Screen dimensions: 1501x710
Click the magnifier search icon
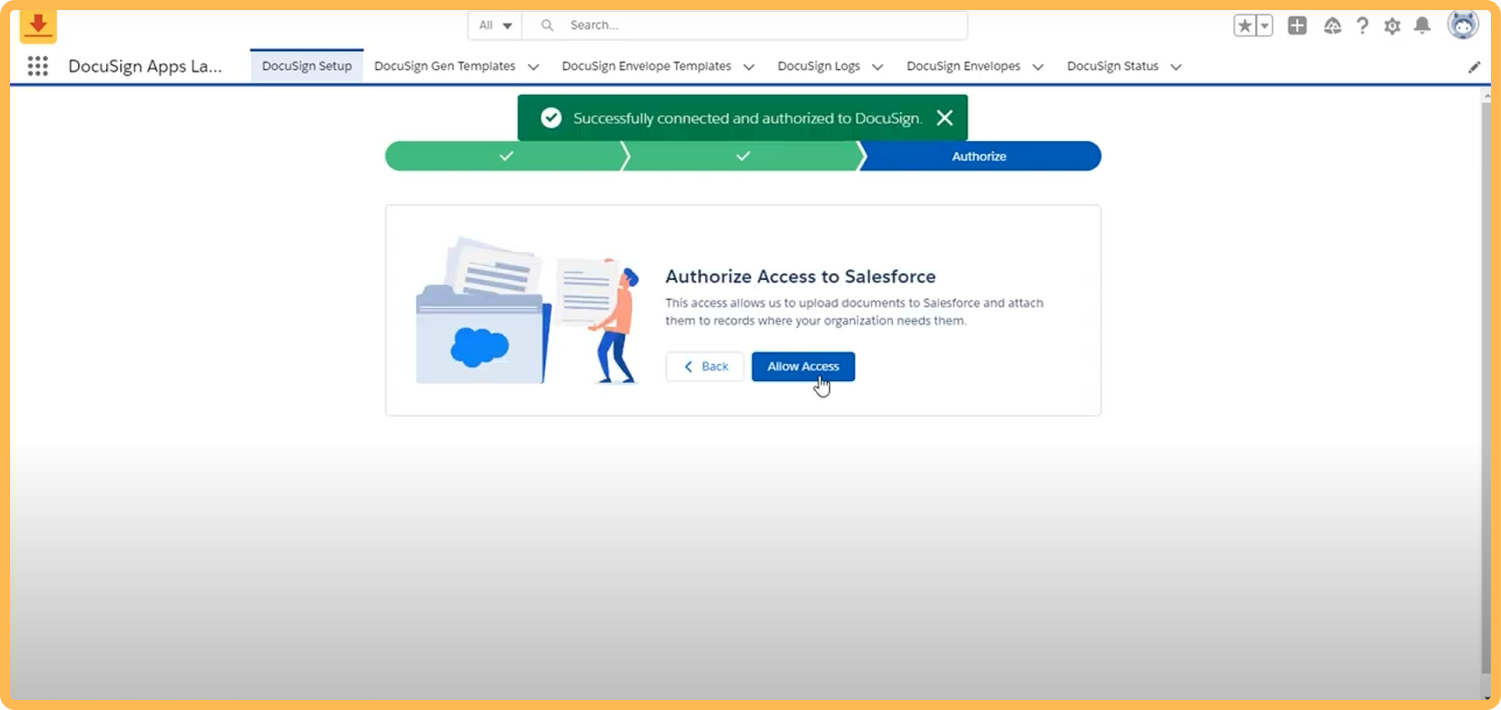point(547,25)
